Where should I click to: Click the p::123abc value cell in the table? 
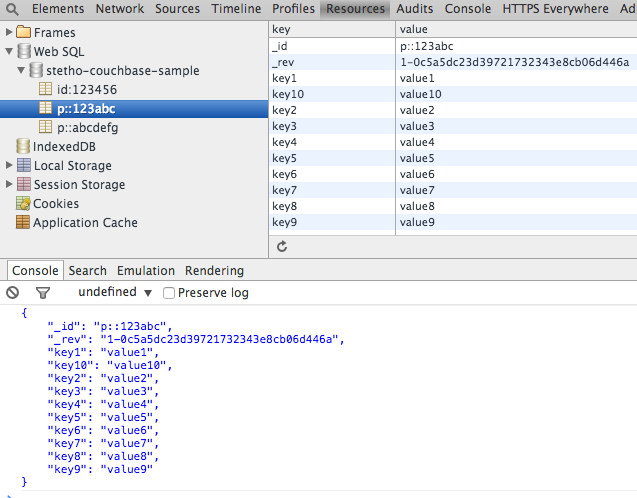click(x=516, y=46)
